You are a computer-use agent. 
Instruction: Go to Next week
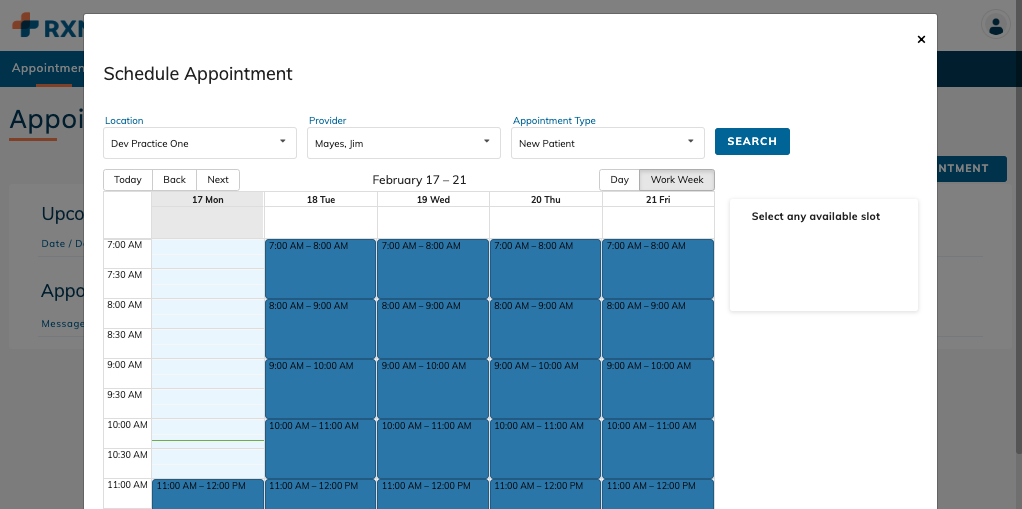[x=218, y=180]
